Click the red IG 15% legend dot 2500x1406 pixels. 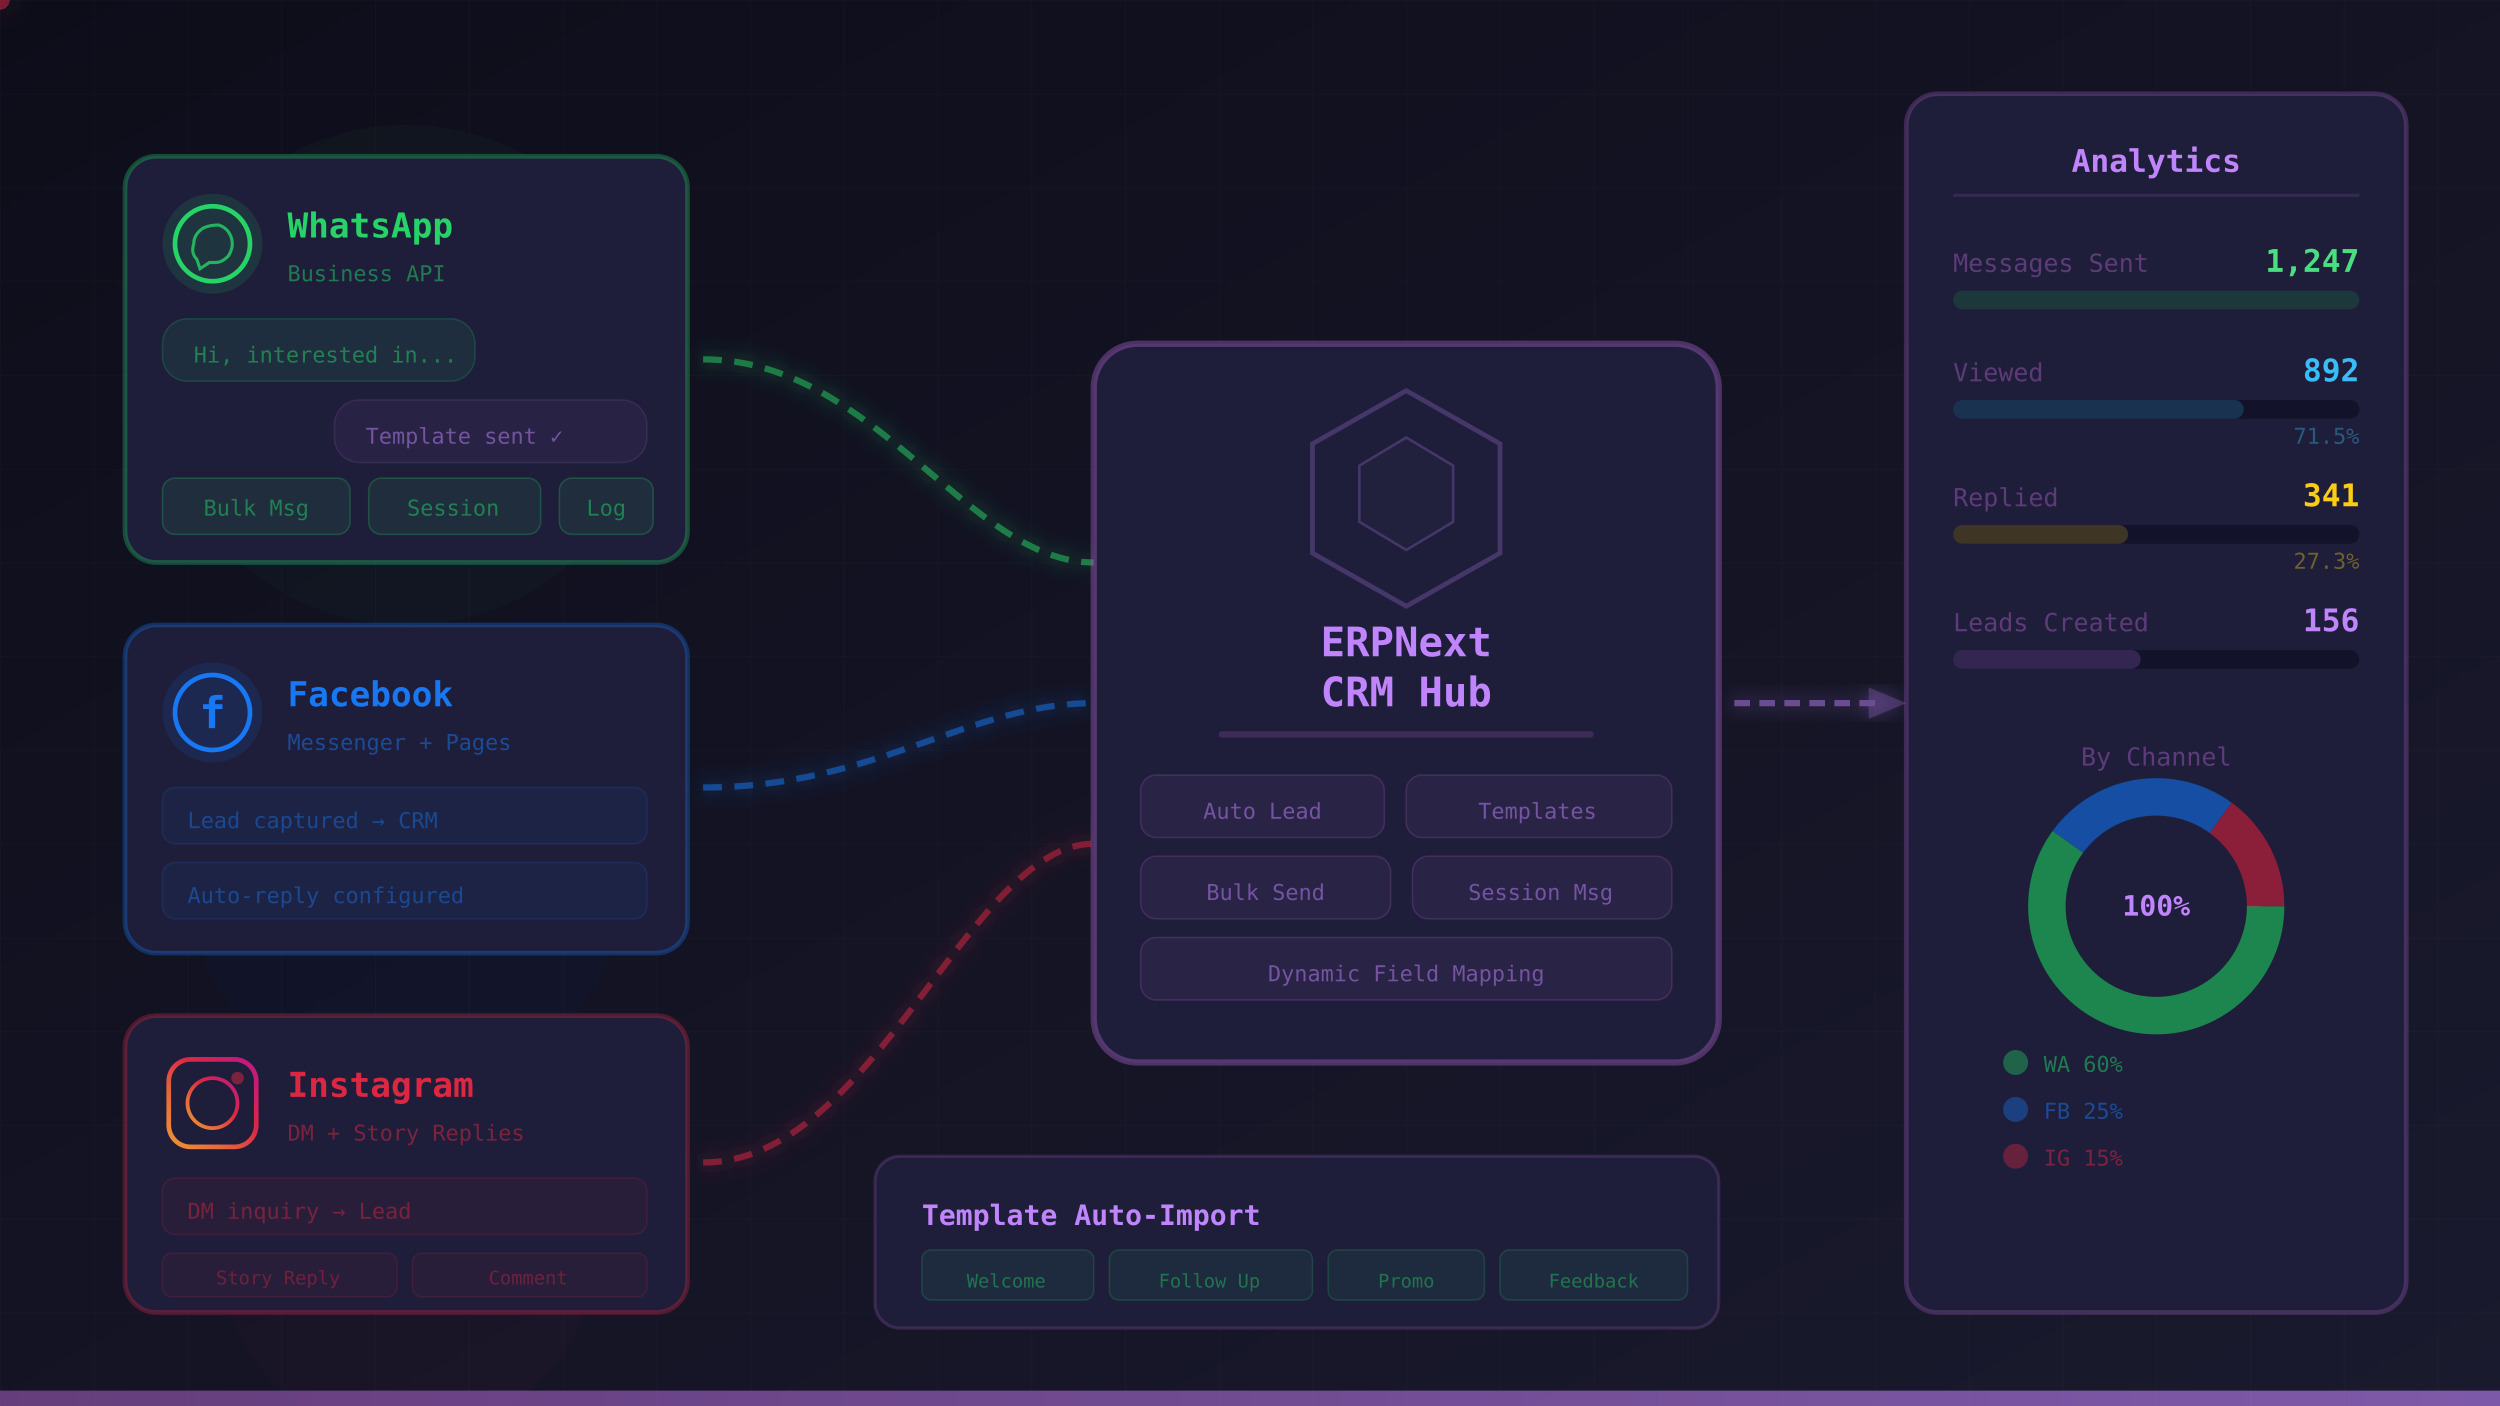point(2016,1157)
